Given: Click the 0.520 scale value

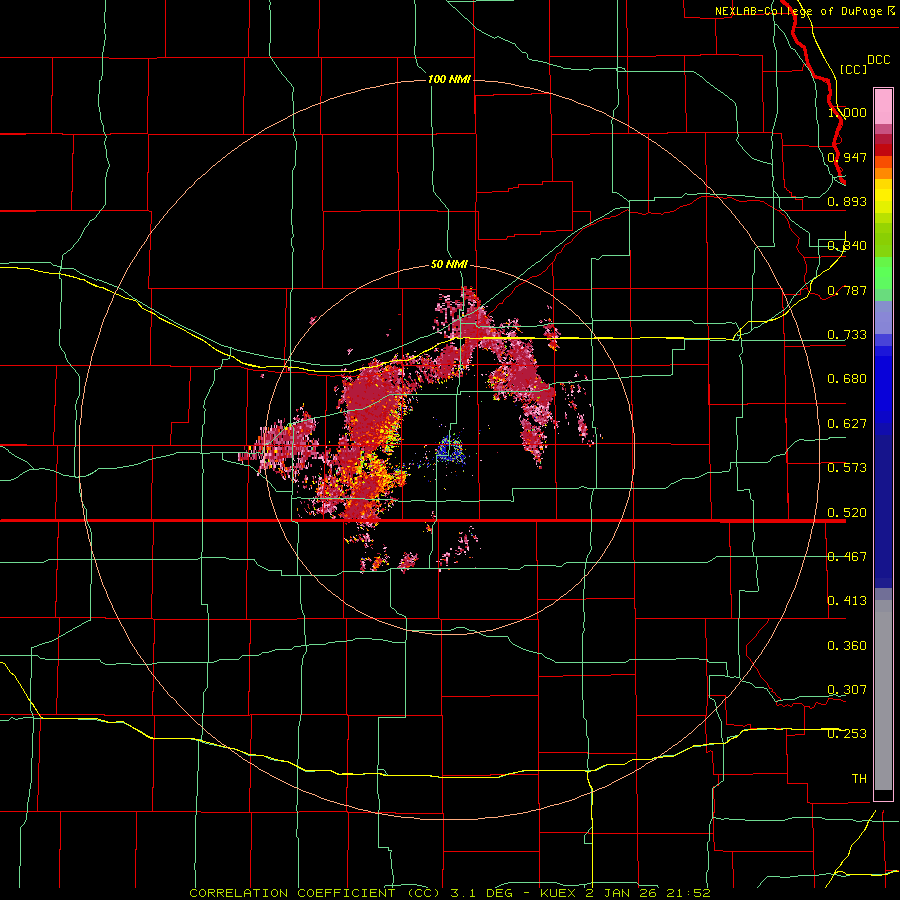Looking at the screenshot, I should point(847,513).
